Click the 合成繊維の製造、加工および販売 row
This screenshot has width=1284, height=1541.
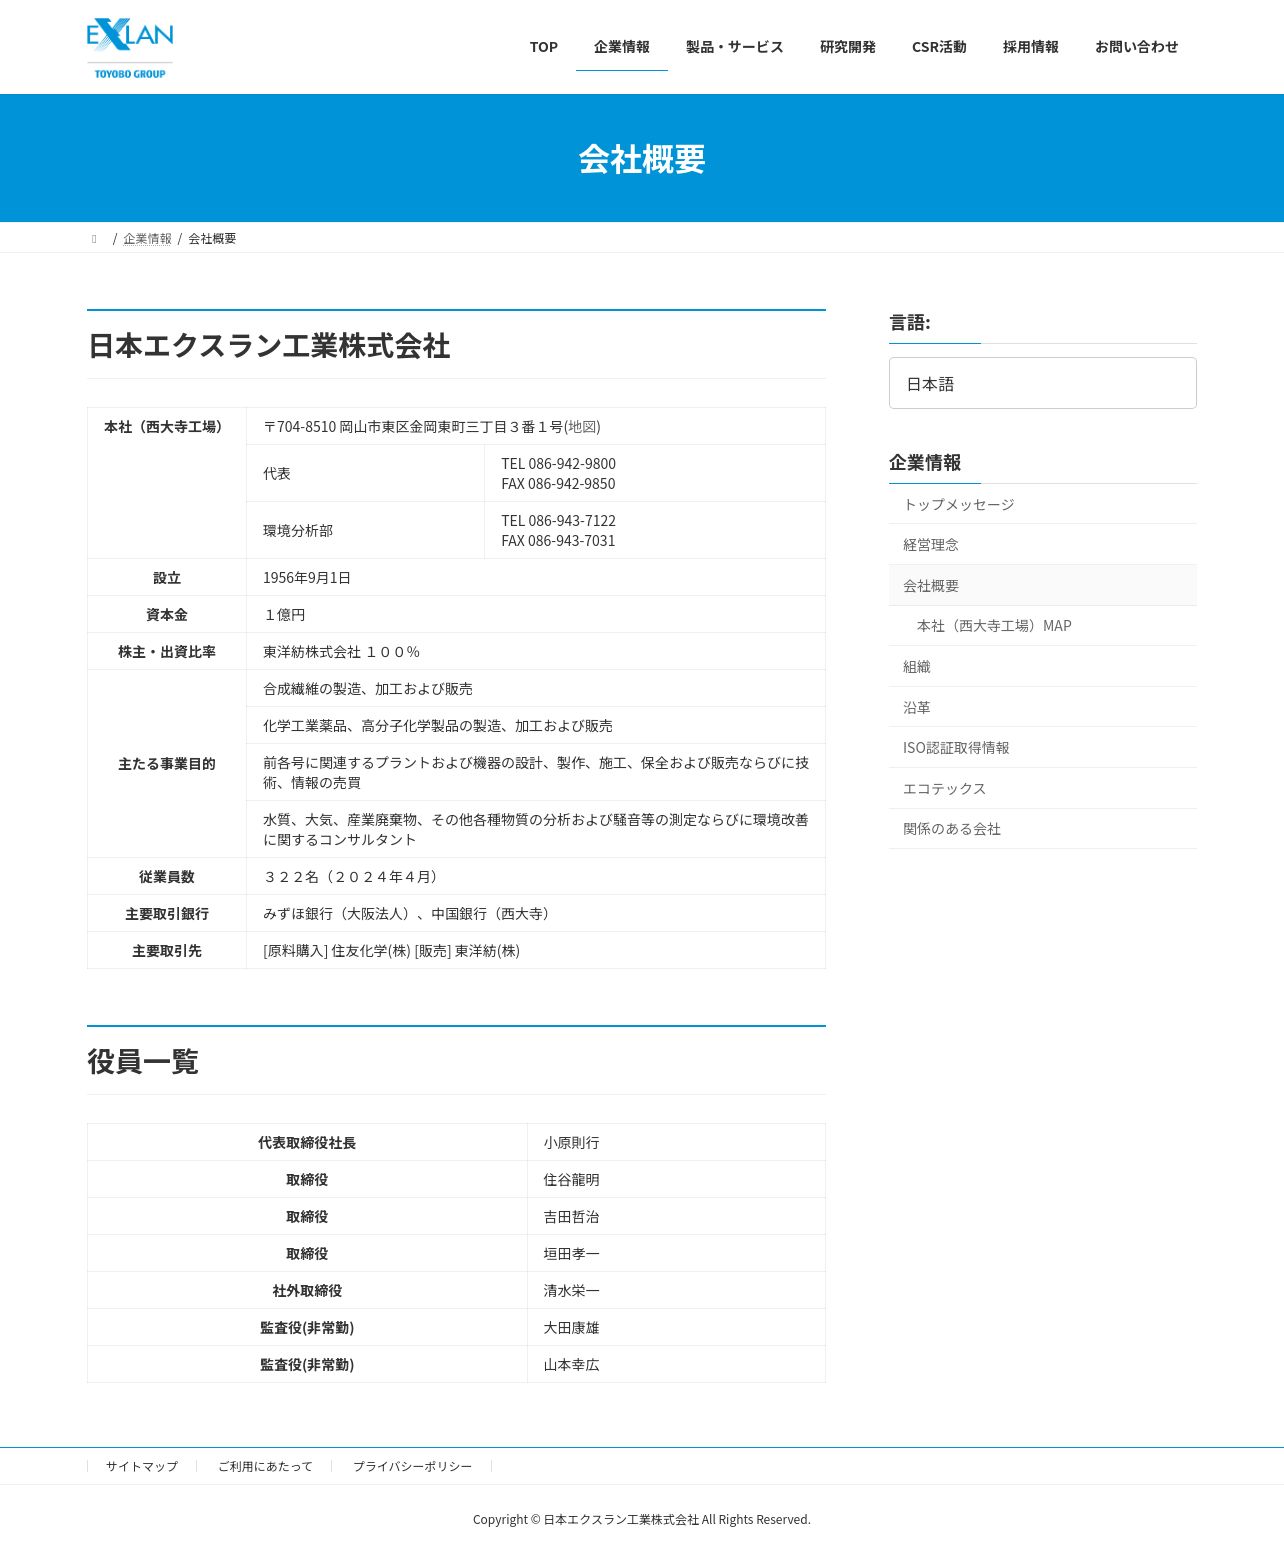coord(536,689)
